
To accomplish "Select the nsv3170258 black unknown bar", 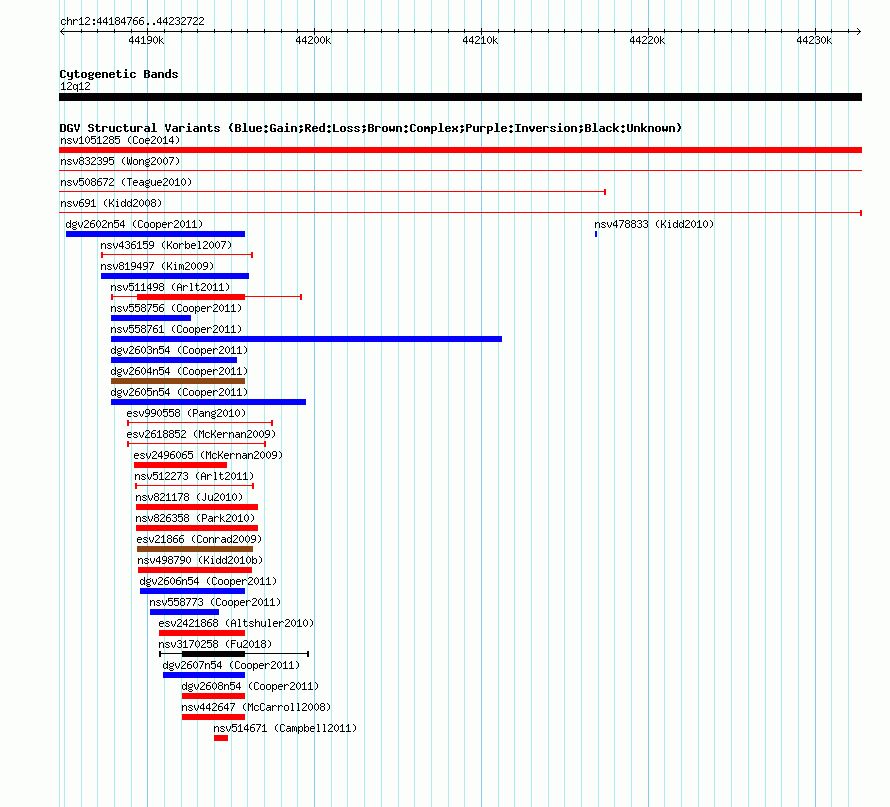I will pyautogui.click(x=213, y=654).
